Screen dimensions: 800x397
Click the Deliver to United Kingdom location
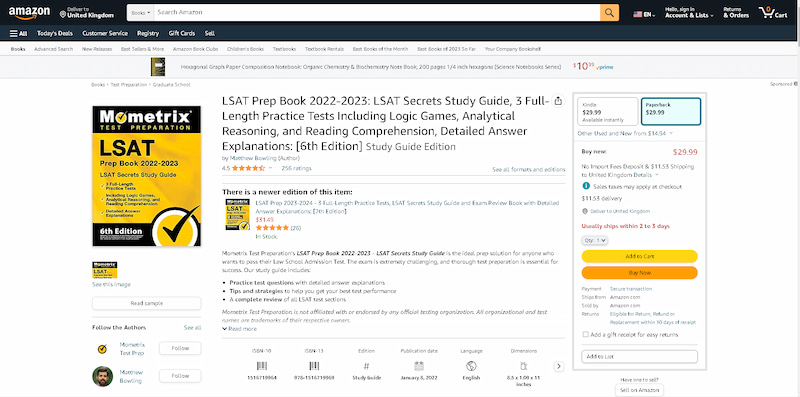pos(87,13)
